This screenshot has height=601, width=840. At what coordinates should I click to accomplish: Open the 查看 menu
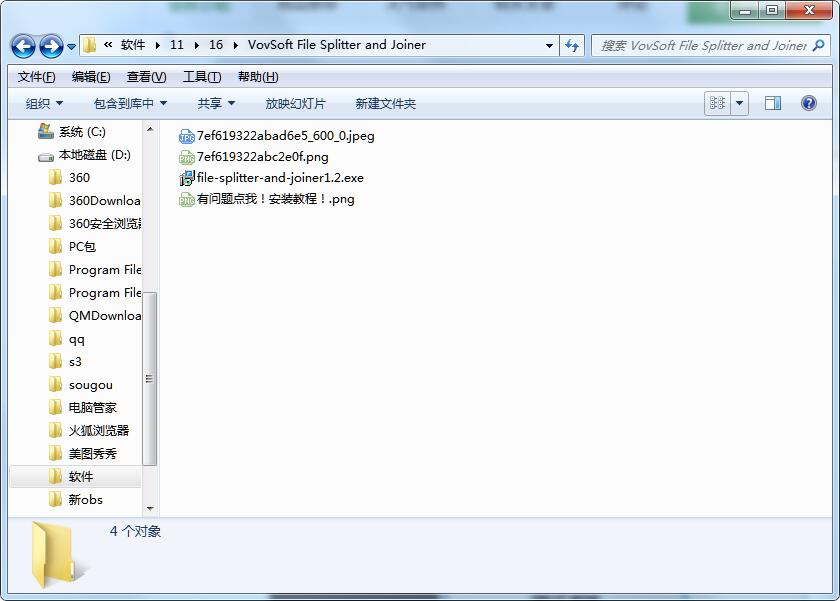pyautogui.click(x=142, y=76)
